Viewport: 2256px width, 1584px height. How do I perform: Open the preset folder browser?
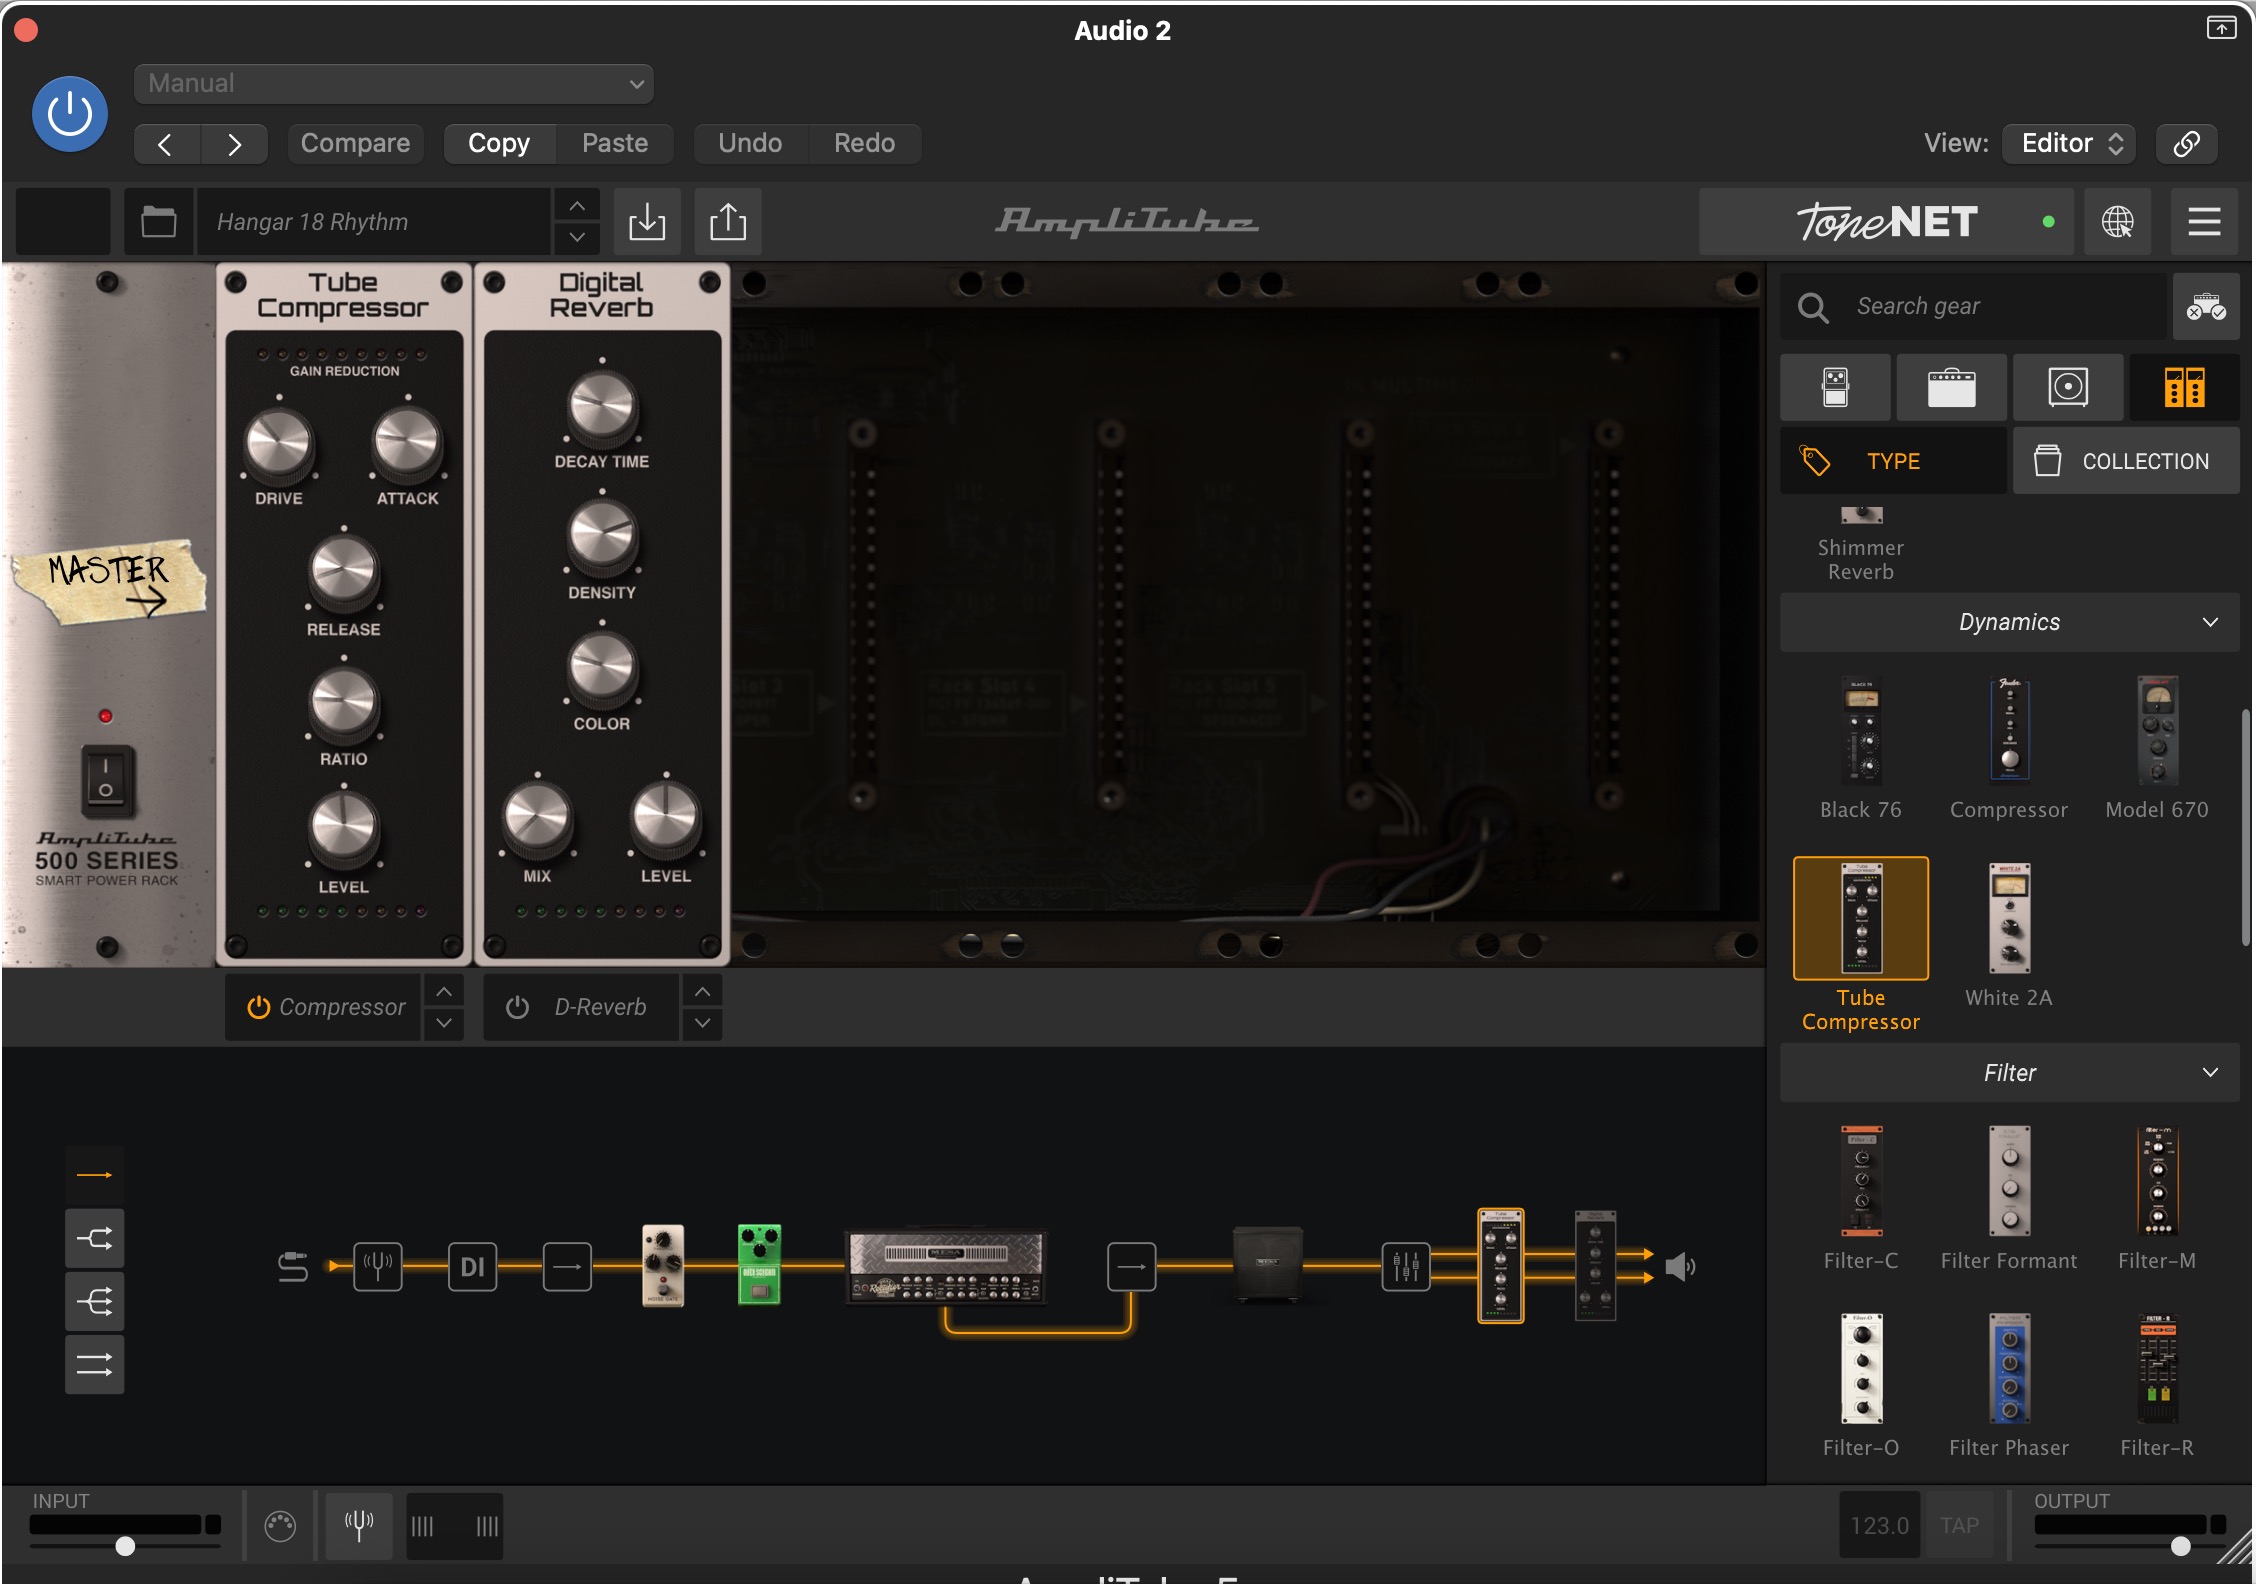coord(158,222)
